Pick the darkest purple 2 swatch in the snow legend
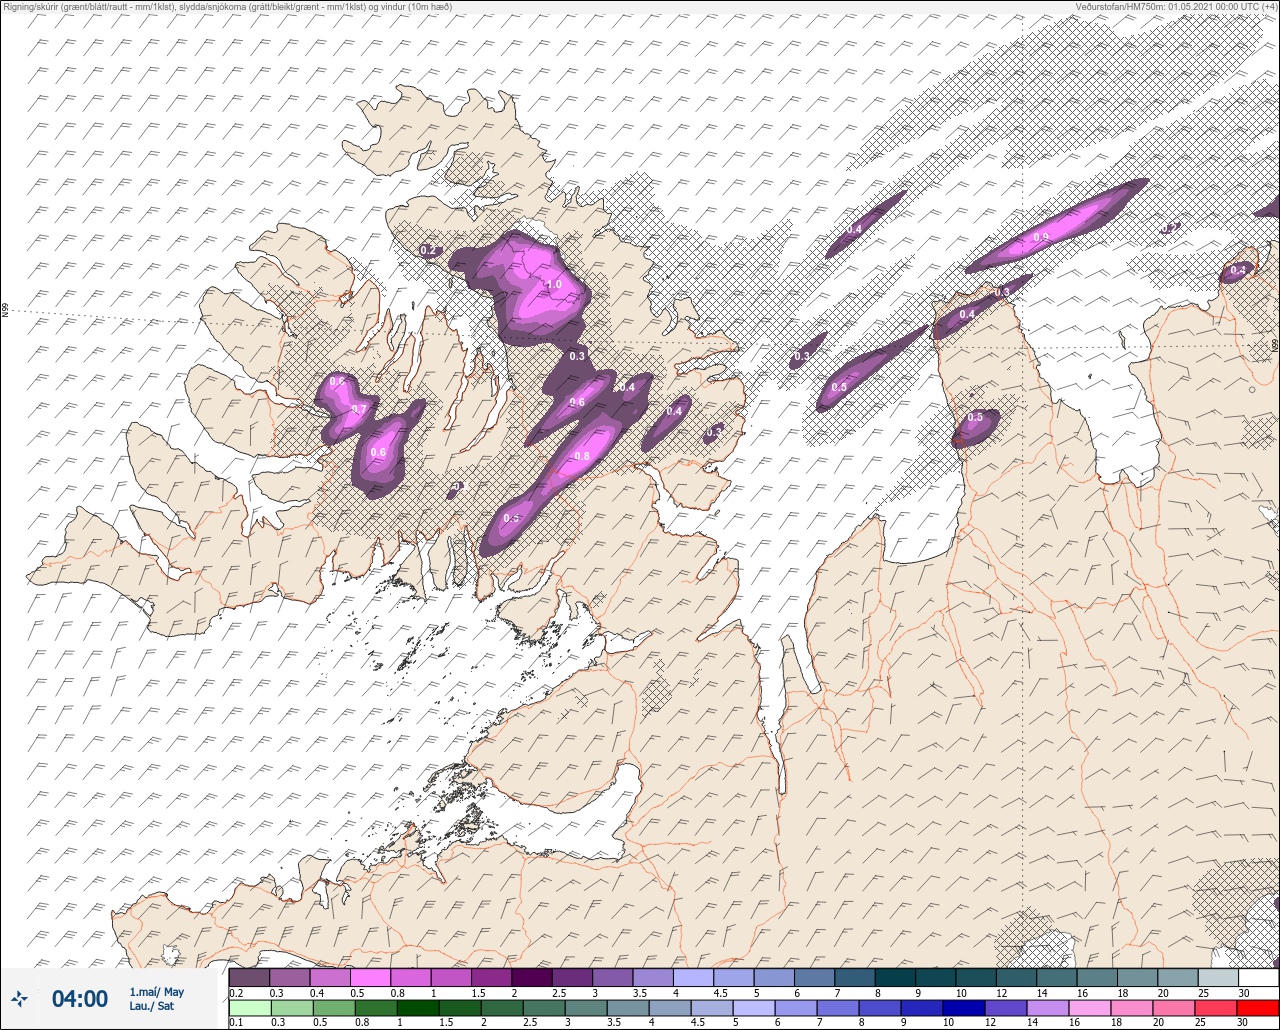Screen dimensions: 1280x1030 531,977
